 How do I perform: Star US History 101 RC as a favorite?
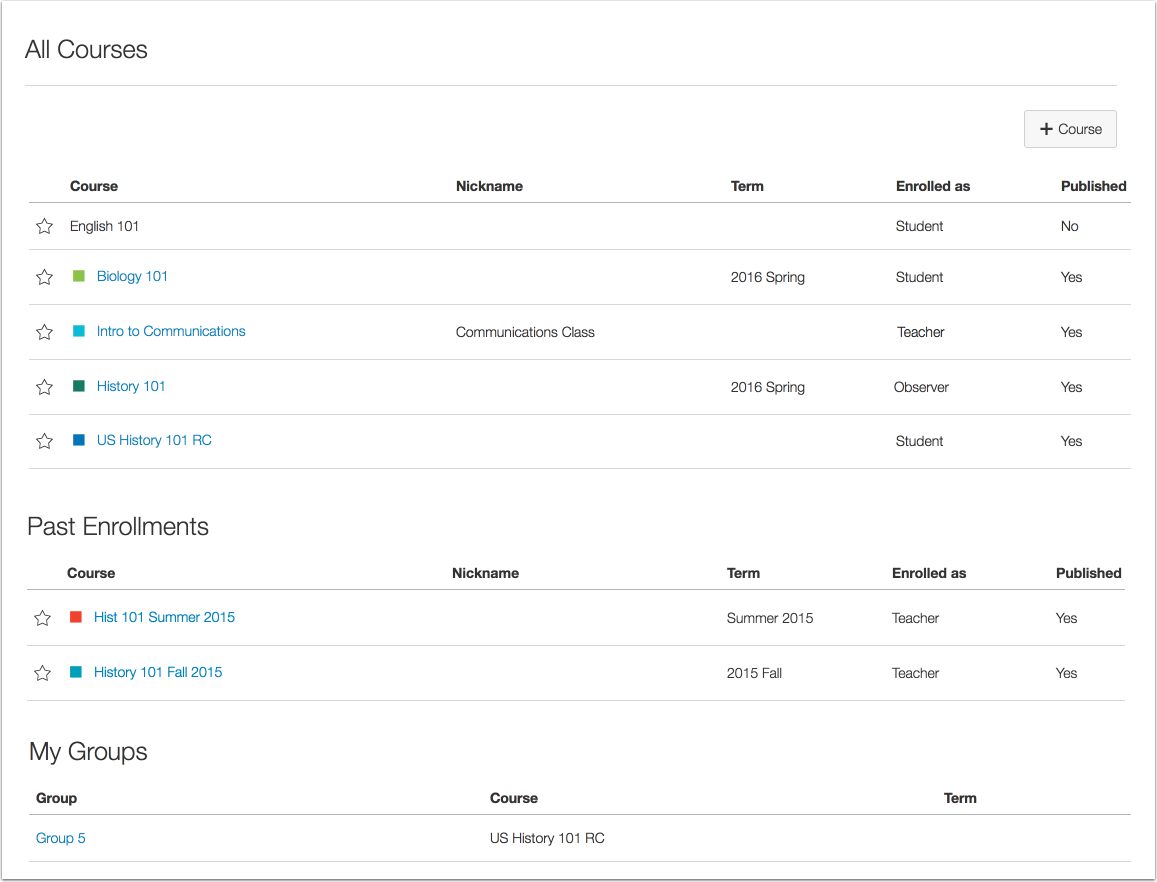pyautogui.click(x=44, y=440)
